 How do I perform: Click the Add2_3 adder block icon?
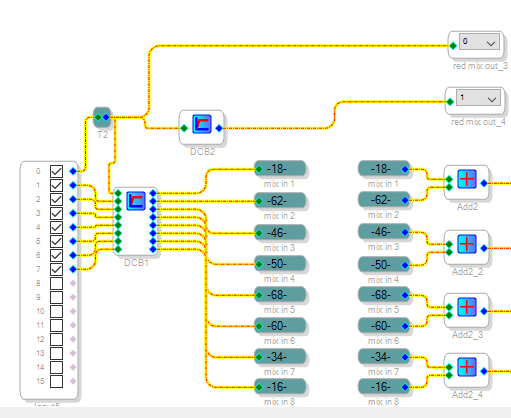(x=467, y=307)
